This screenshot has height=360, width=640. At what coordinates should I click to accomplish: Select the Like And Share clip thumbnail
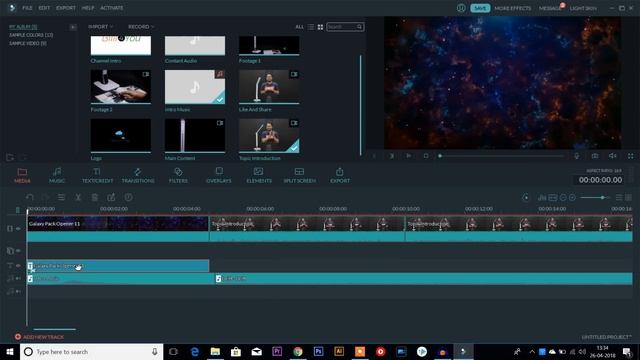pyautogui.click(x=269, y=87)
